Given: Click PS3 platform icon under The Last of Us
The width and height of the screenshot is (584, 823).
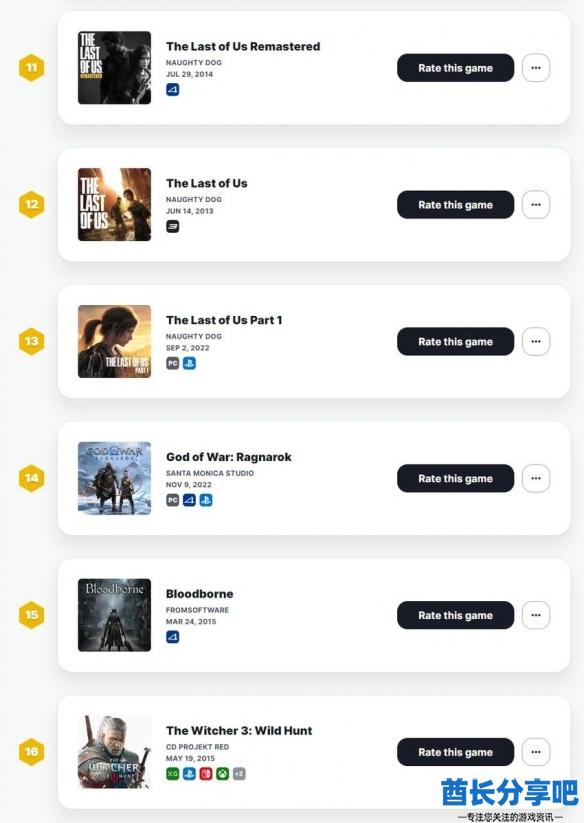Looking at the screenshot, I should [173, 226].
